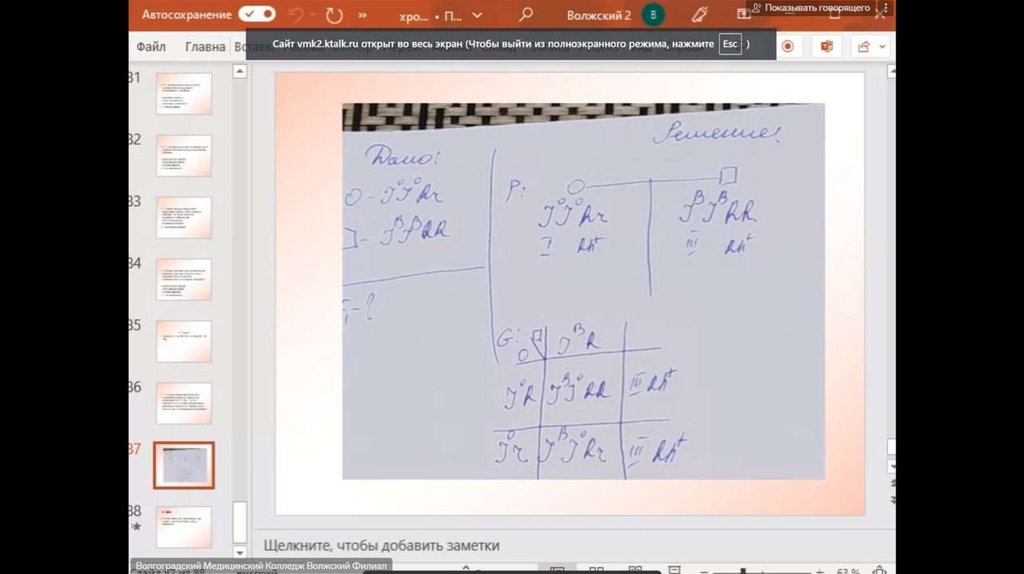
Task: Click thumbnail panel scroll-down arrow
Action: pyautogui.click(x=240, y=552)
